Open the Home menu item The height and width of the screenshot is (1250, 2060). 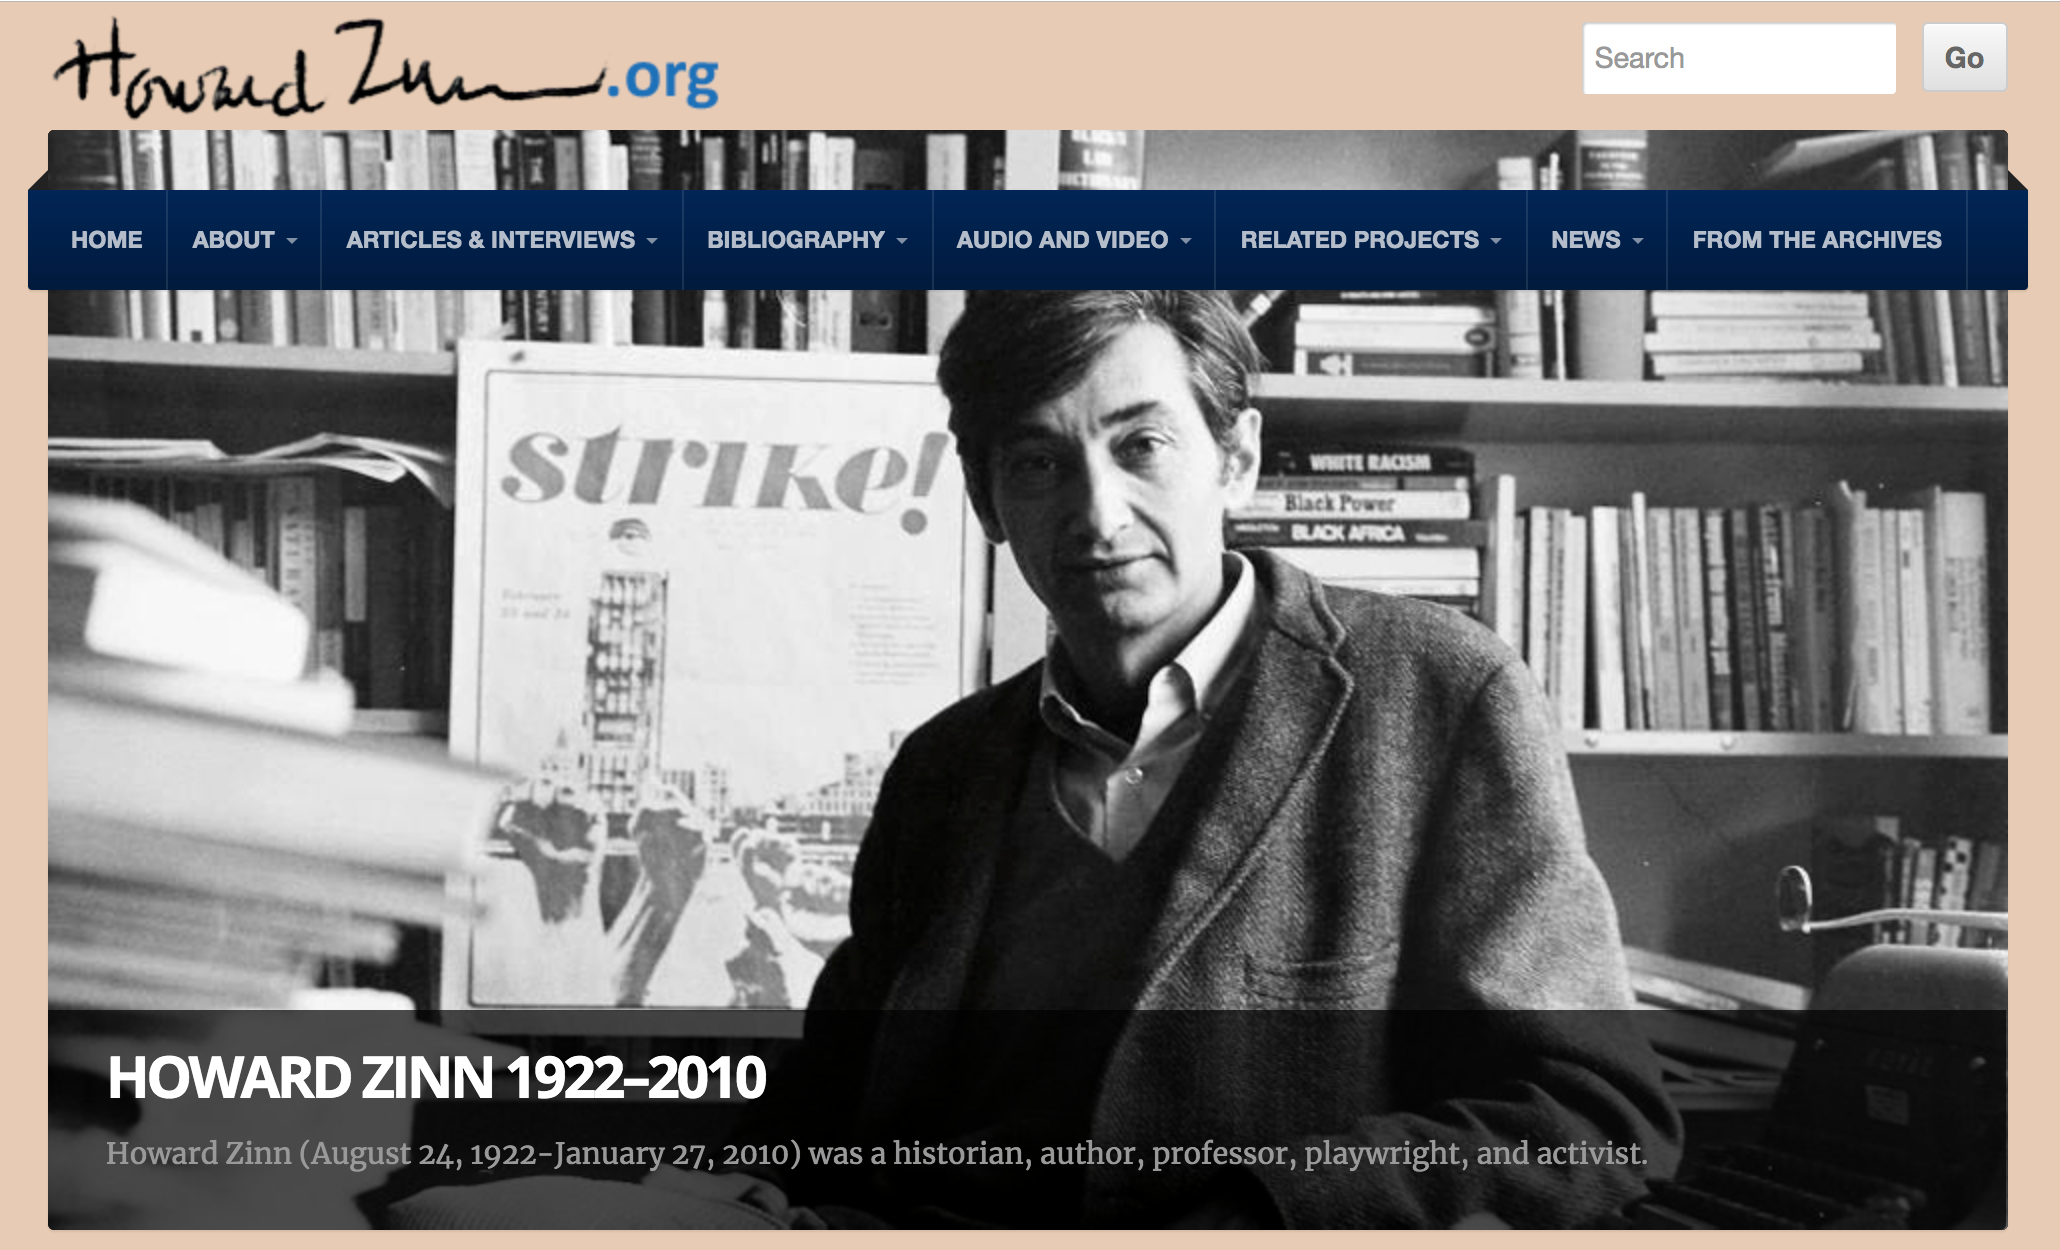tap(106, 240)
